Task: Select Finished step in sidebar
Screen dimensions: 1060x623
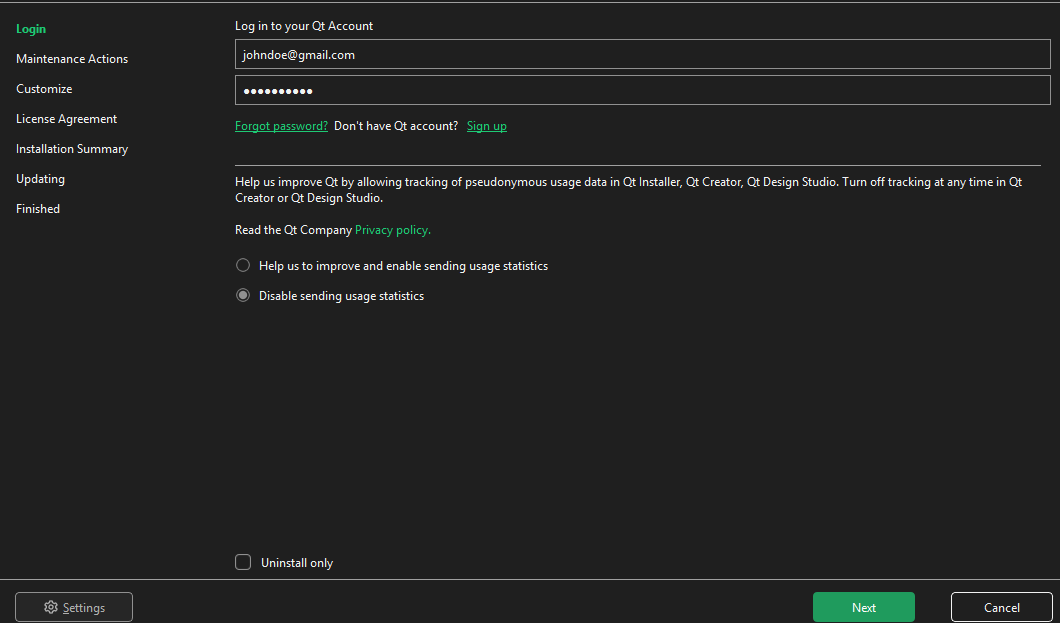Action: (38, 209)
